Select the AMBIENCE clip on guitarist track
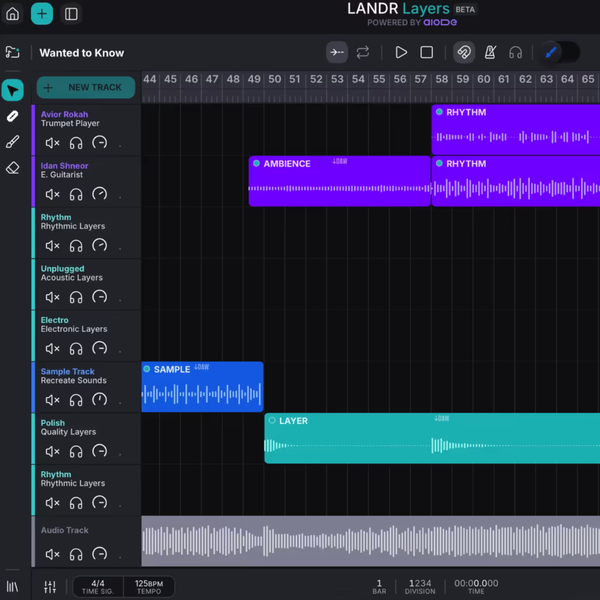The height and width of the screenshot is (600, 600). [x=339, y=181]
